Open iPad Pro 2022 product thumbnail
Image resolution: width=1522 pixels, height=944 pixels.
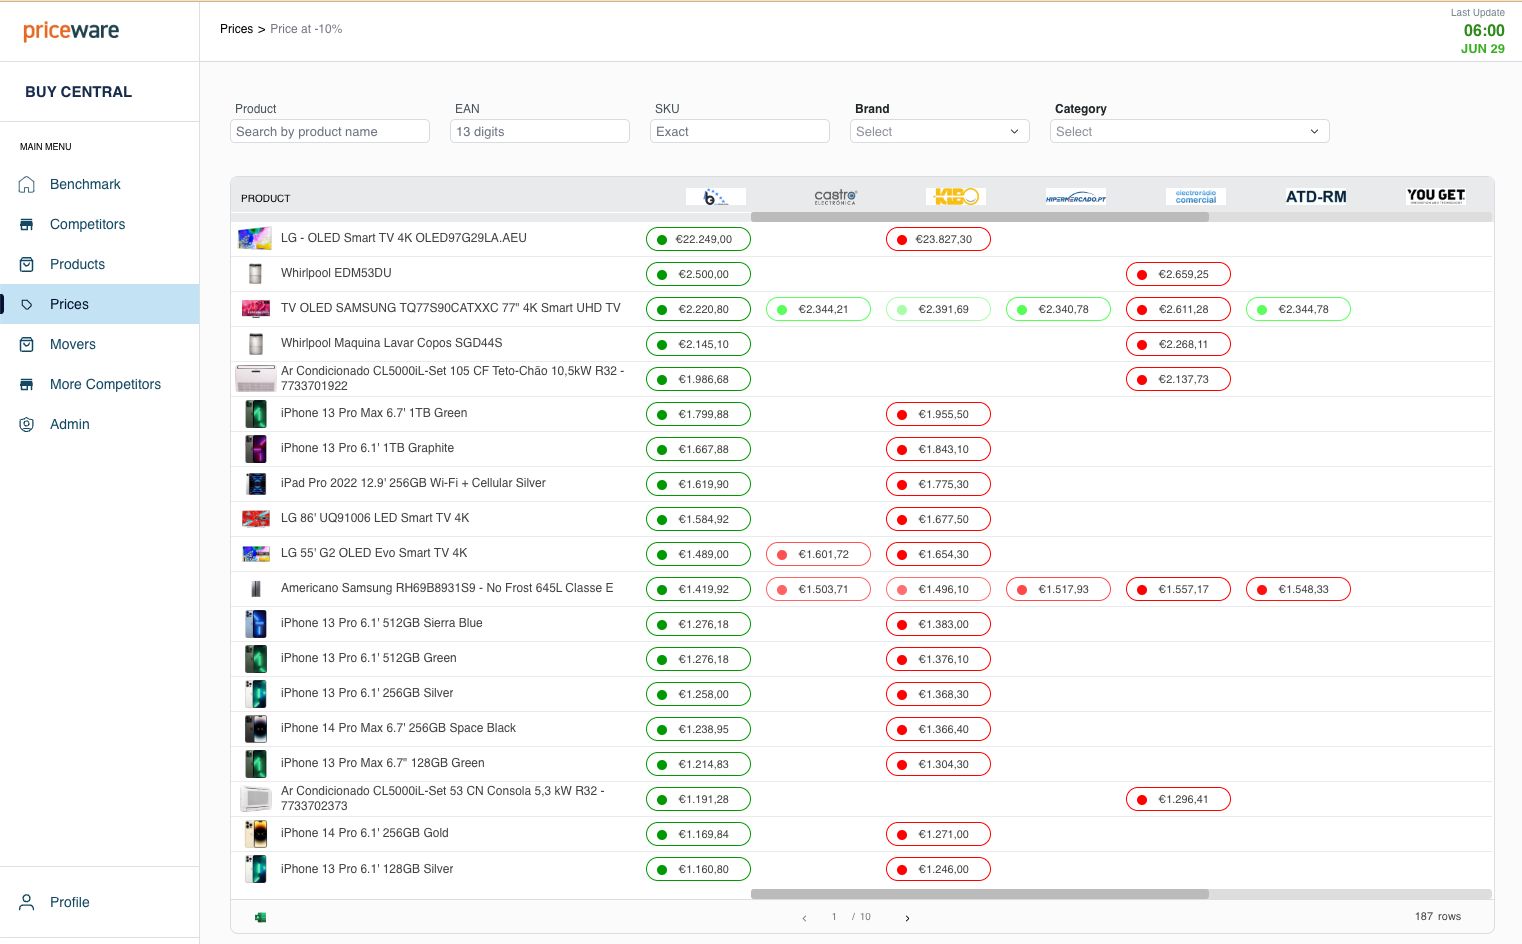[x=256, y=484]
